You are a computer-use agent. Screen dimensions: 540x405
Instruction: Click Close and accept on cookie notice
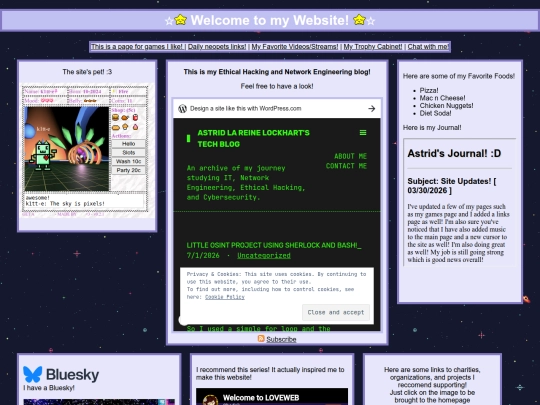click(336, 312)
